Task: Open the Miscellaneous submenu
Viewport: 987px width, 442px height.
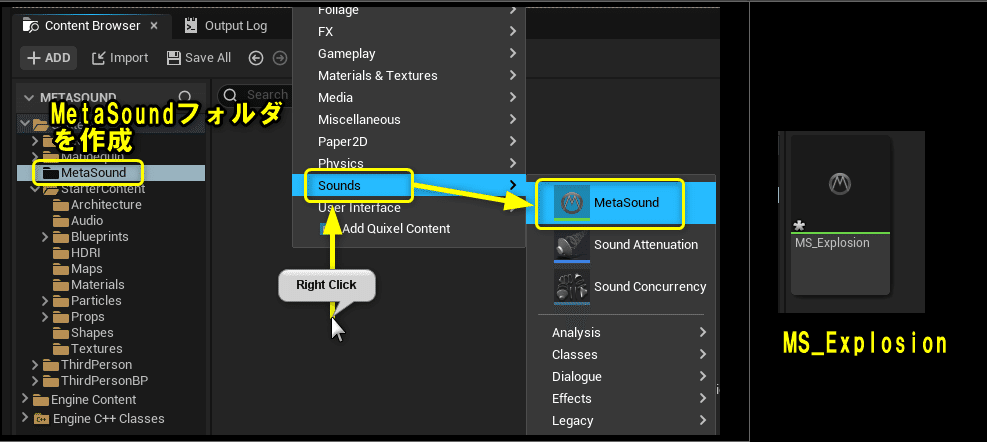Action: pyautogui.click(x=409, y=120)
